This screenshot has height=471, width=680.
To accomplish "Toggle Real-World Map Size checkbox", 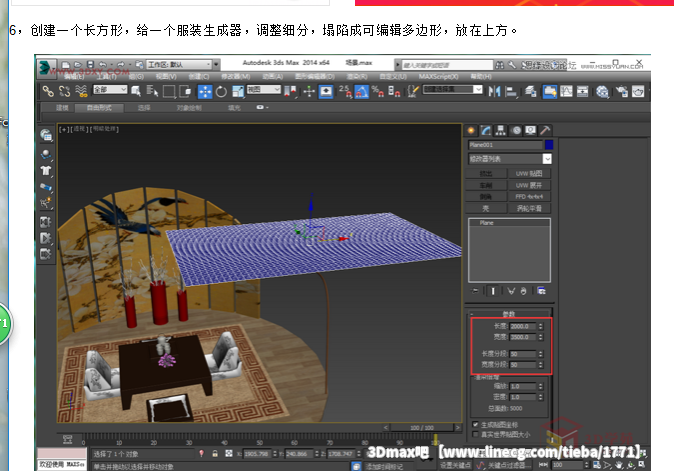I will pos(475,434).
